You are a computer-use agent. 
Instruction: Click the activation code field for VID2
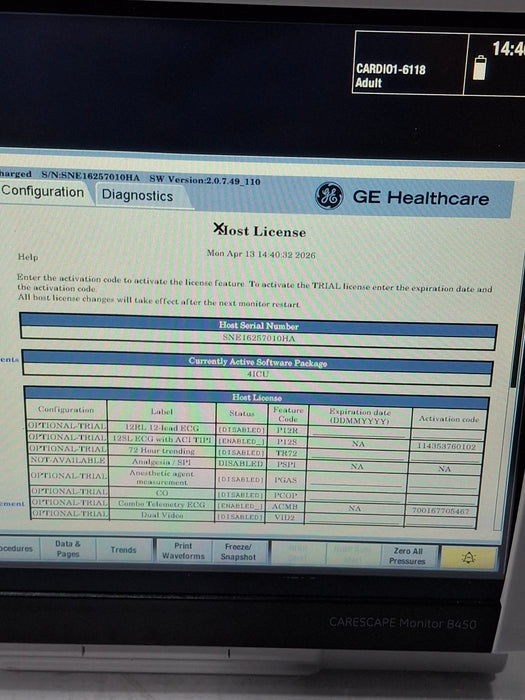point(440,521)
